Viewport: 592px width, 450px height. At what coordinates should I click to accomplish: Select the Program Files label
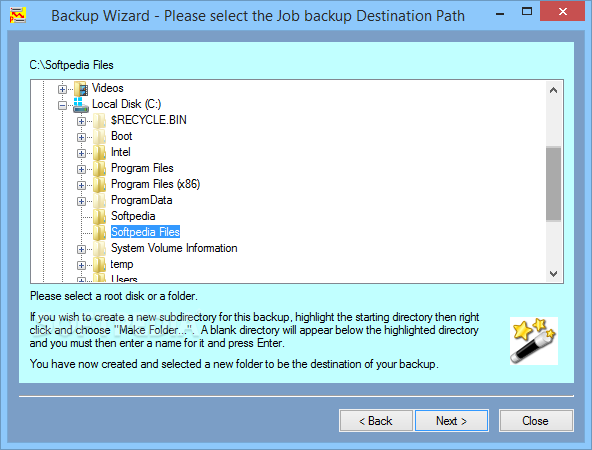(x=142, y=168)
